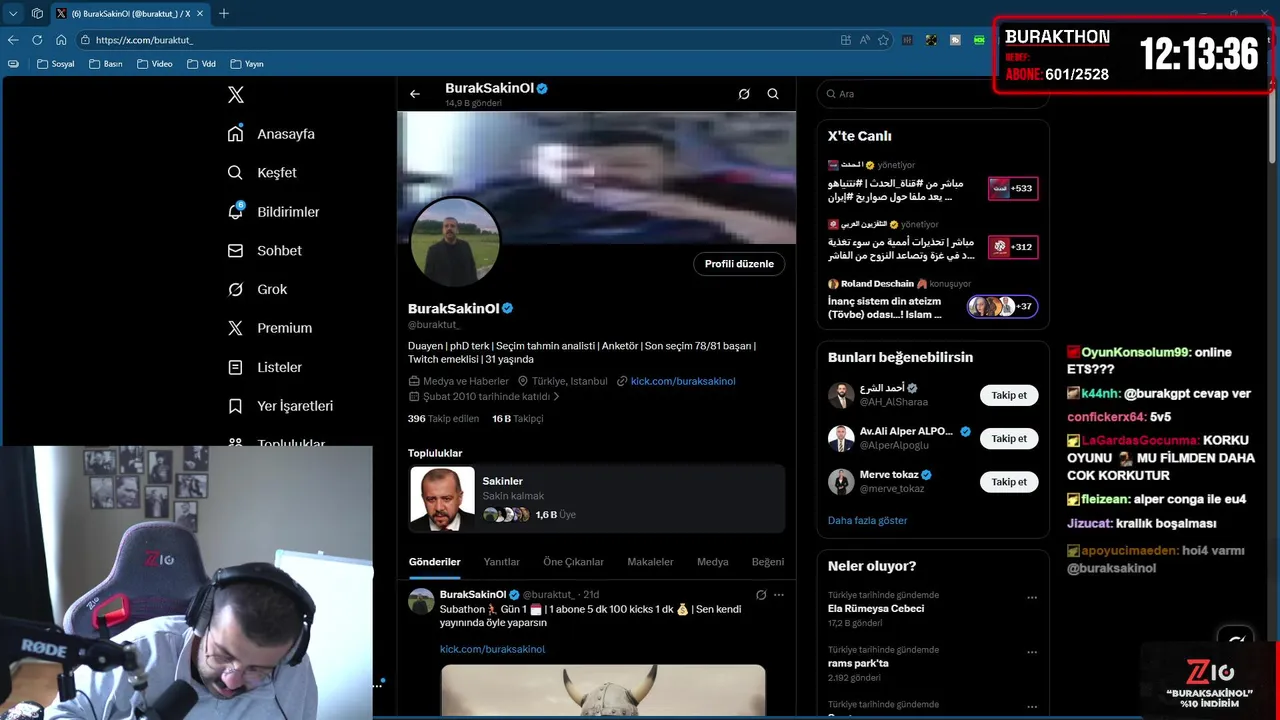Click Read aloud icon in address bar

click(x=864, y=40)
